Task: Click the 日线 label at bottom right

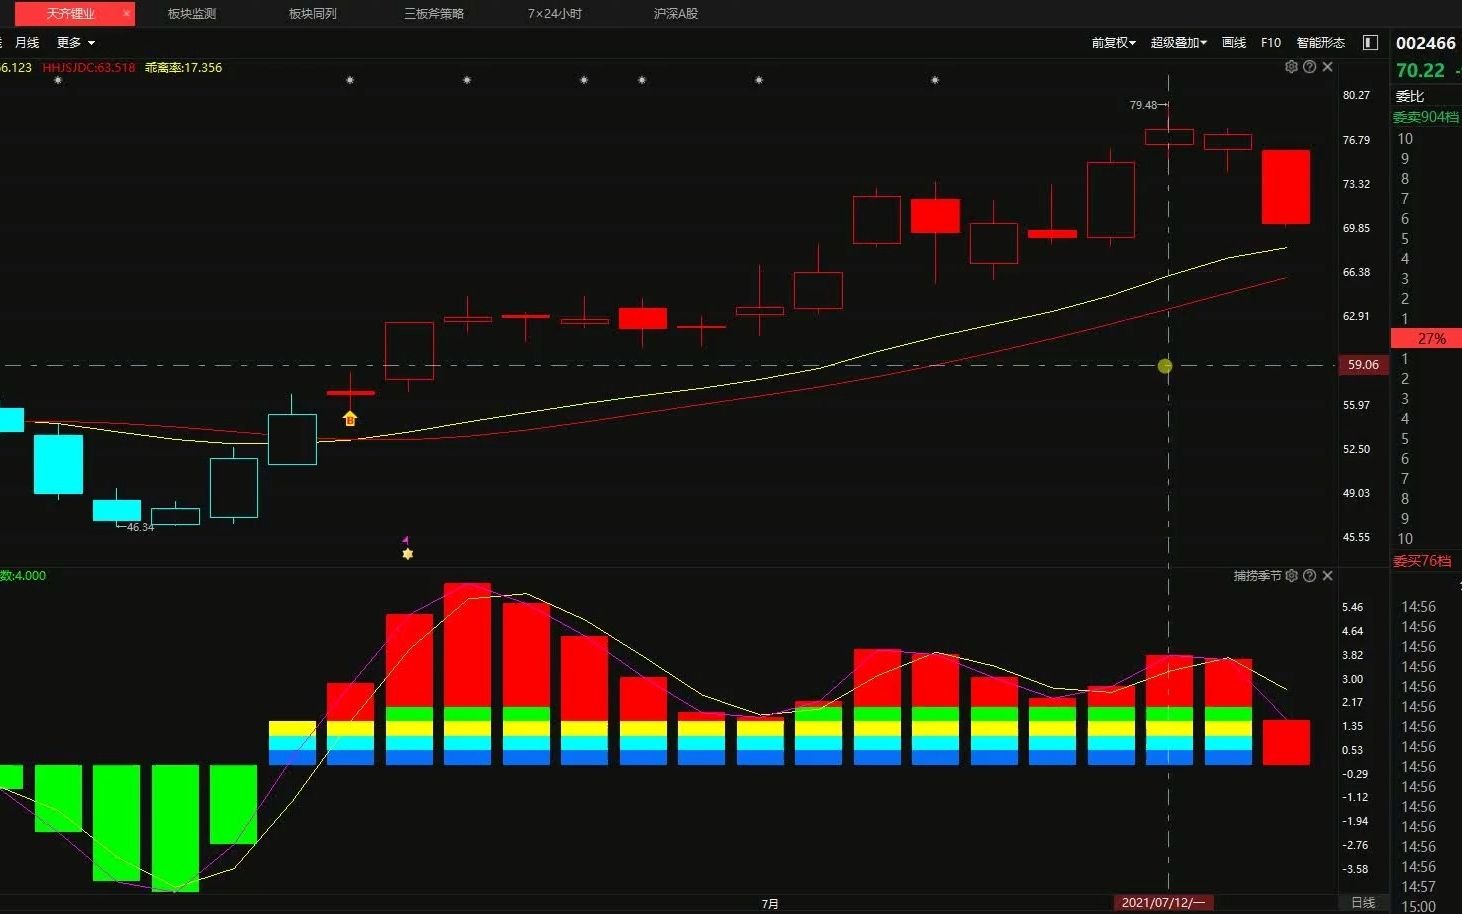Action: click(x=1363, y=902)
